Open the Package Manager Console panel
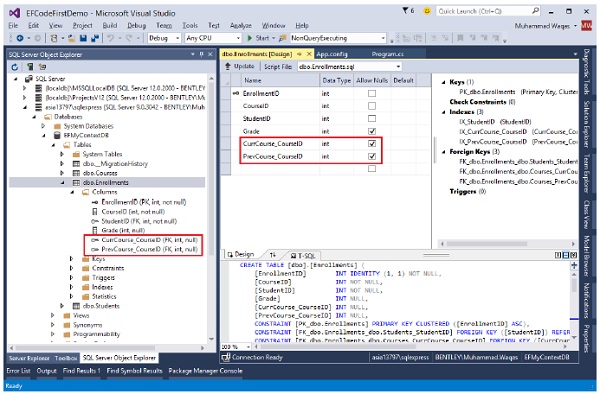 tap(205, 371)
